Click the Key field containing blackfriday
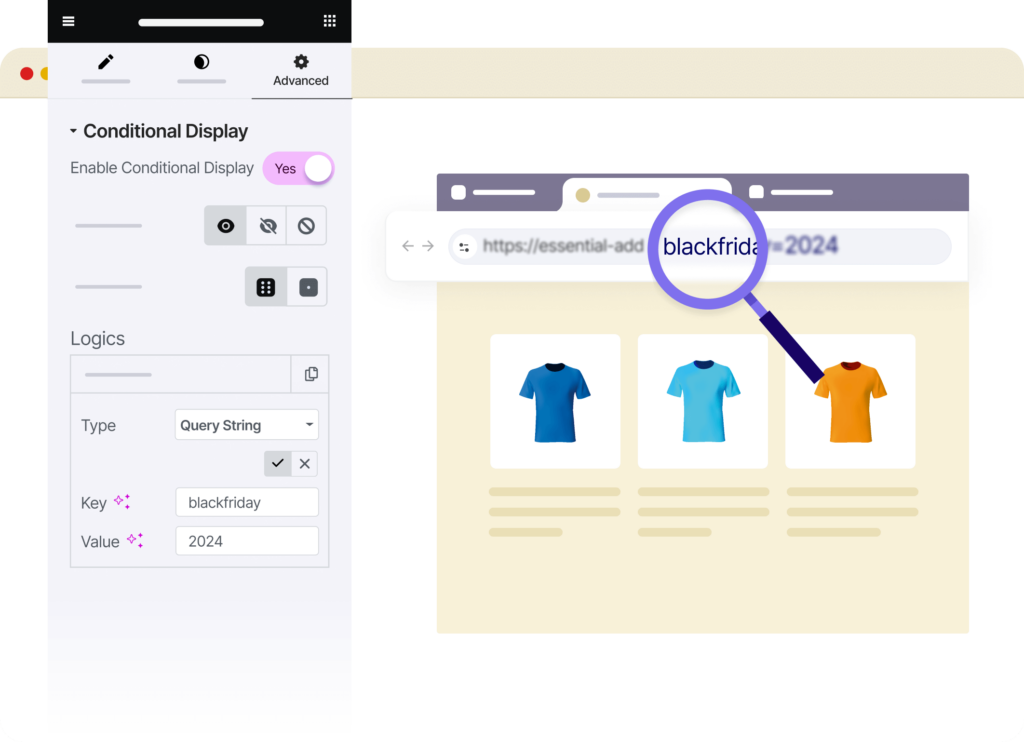Viewport: 1024px width, 742px height. coord(246,502)
